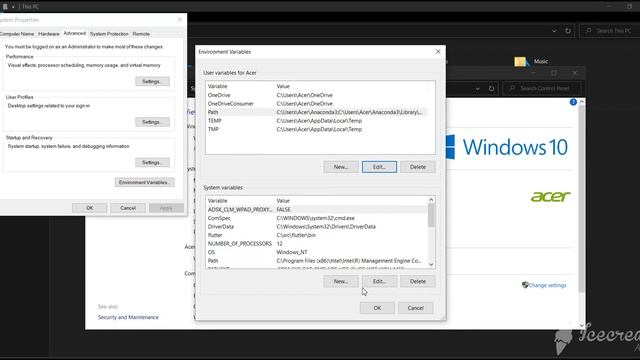The height and width of the screenshot is (360, 640).
Task: Switch to Hardware tab
Action: tap(49, 34)
